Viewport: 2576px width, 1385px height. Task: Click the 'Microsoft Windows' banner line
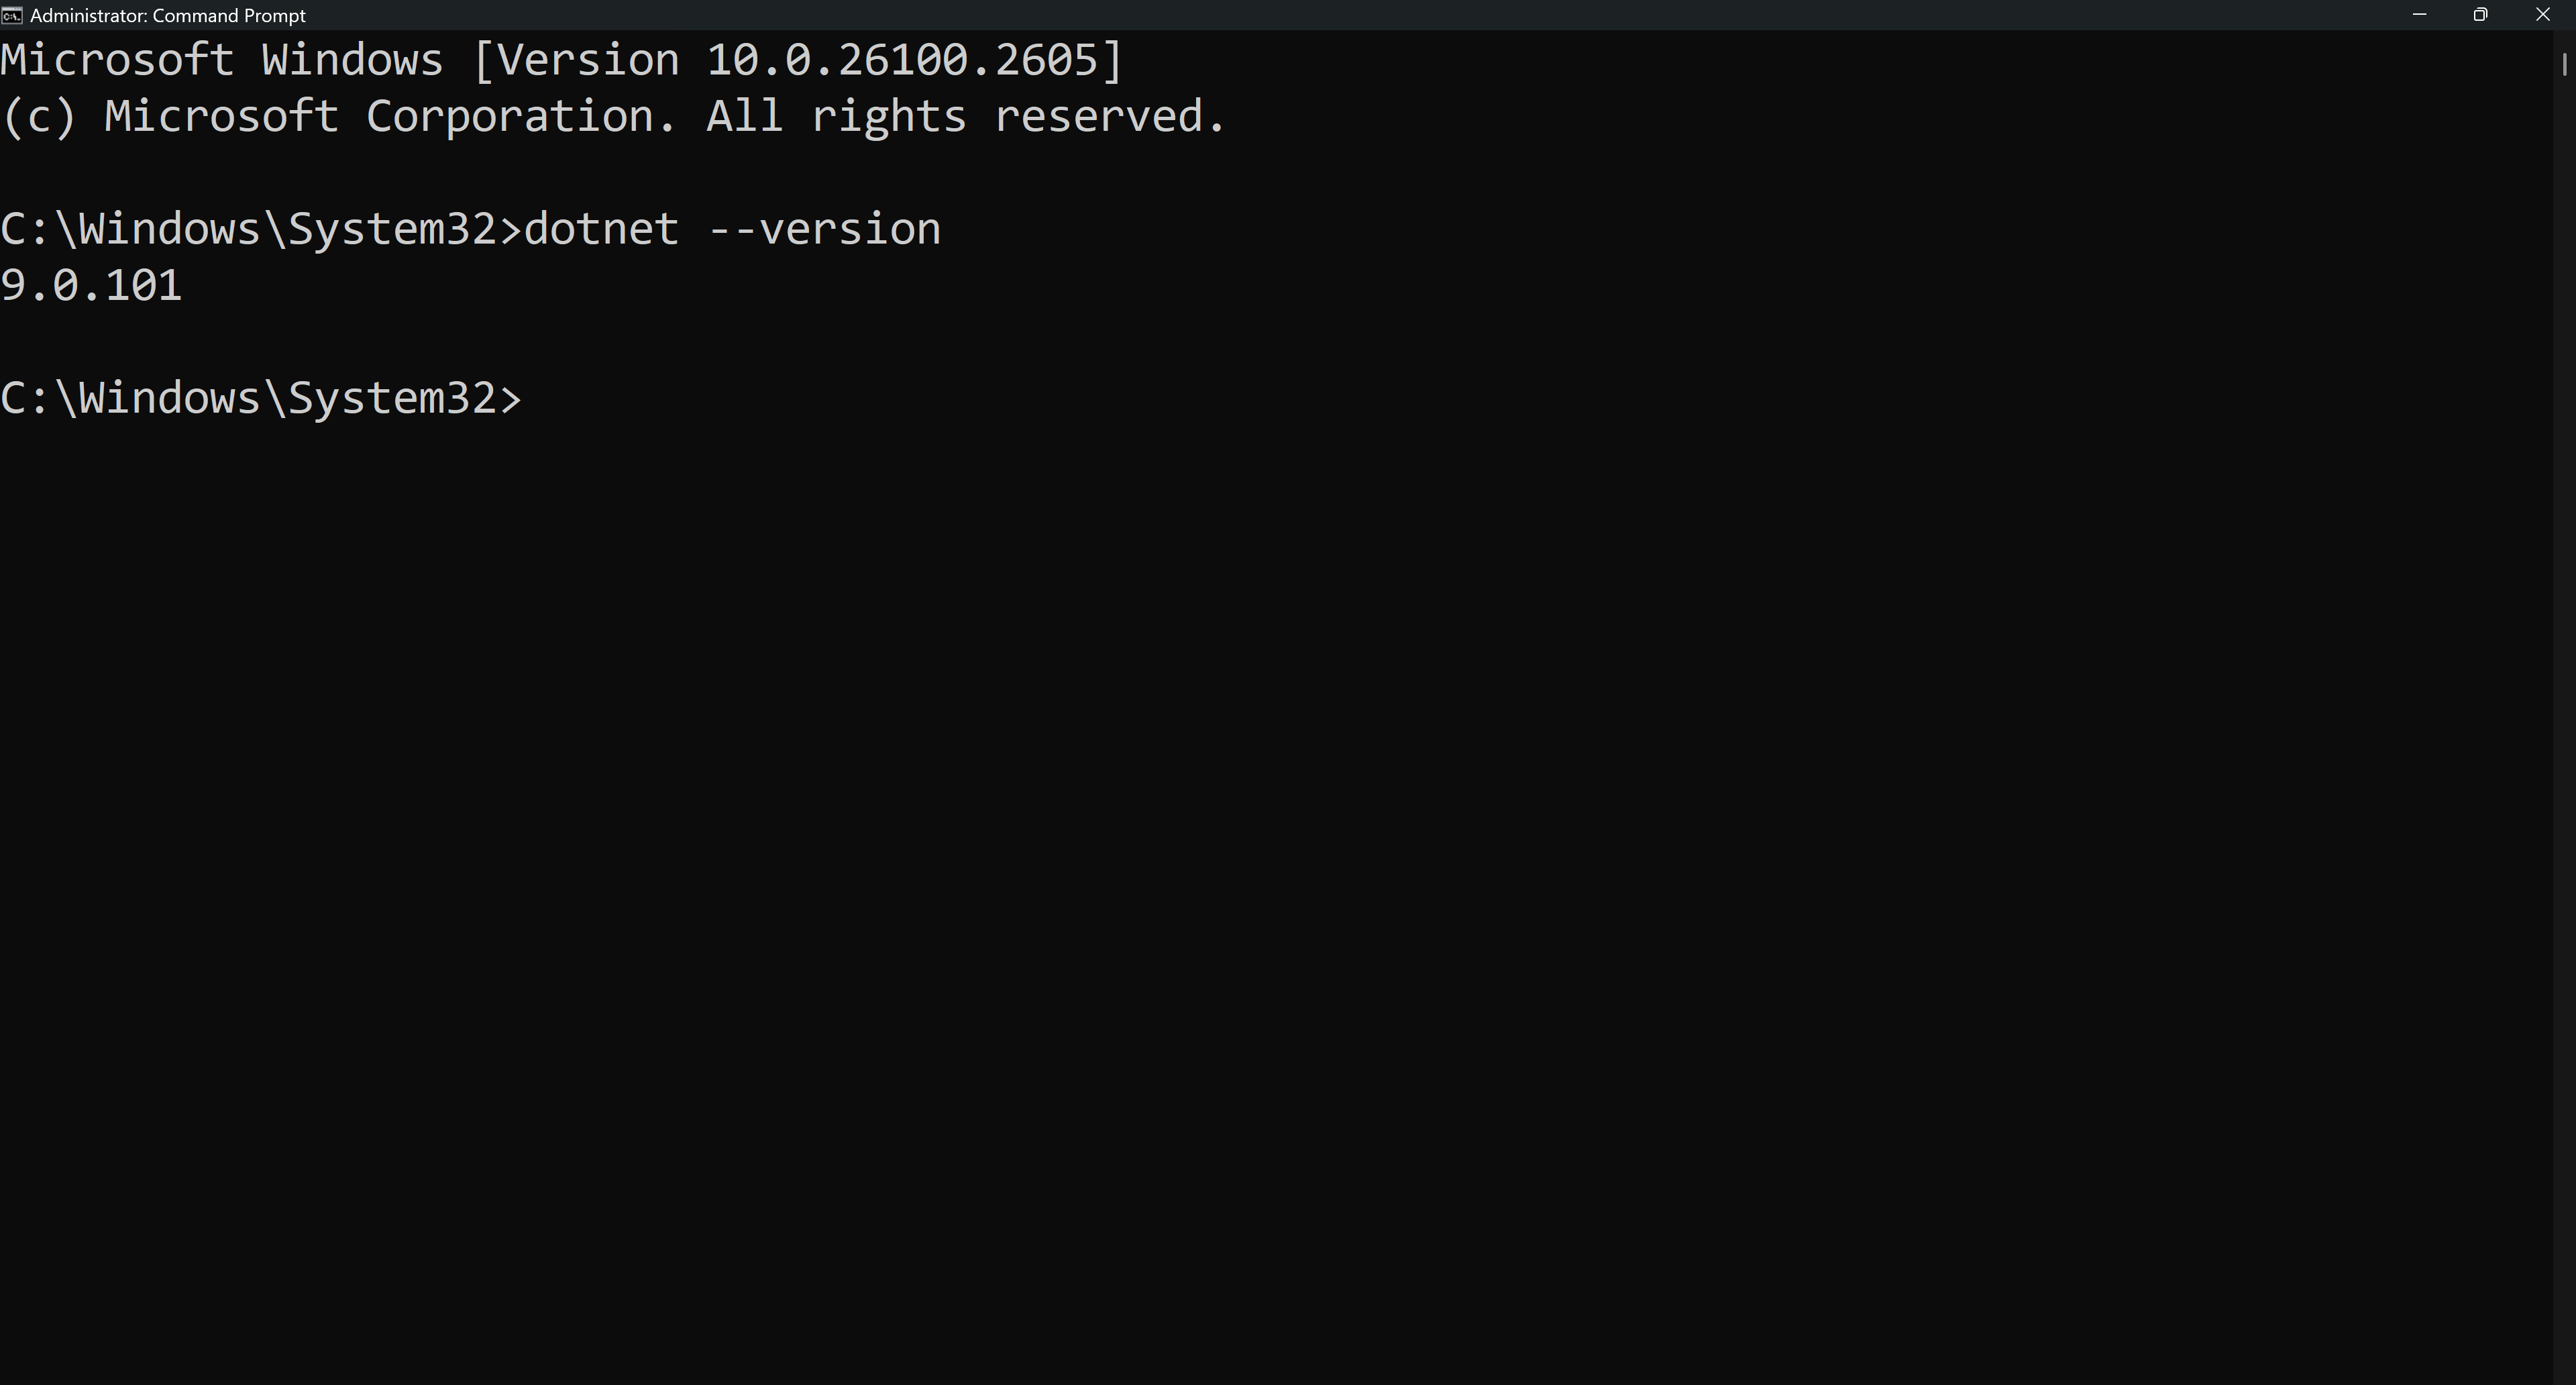point(562,60)
